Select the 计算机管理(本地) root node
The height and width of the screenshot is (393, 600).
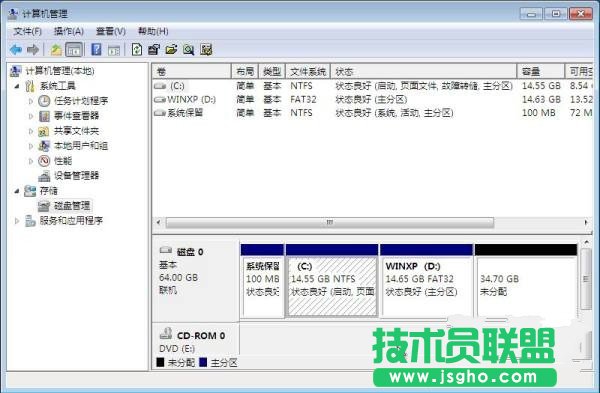click(59, 71)
